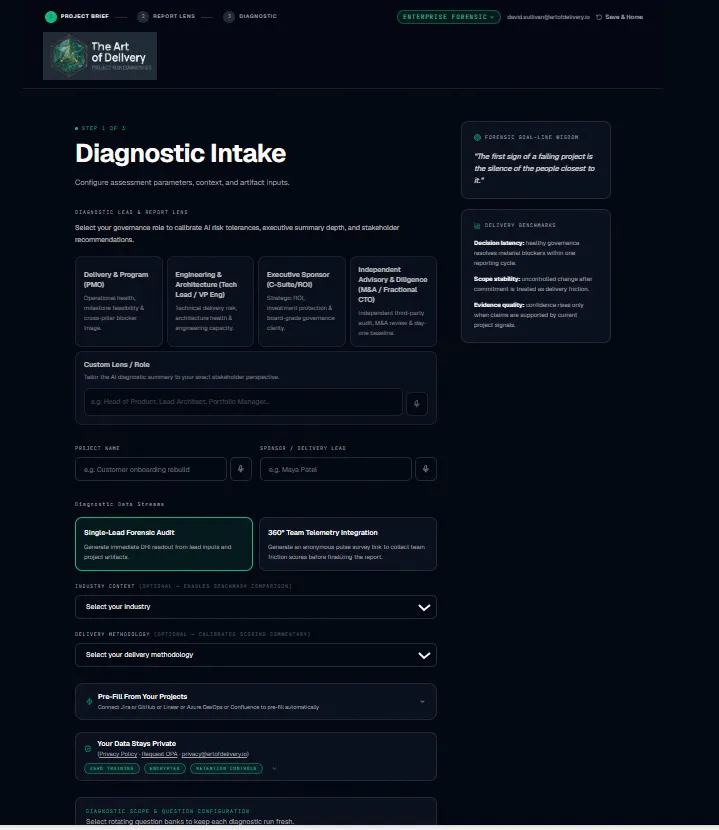Viewport: 719px width, 830px height.
Task: Open the Enterprise Forensic plan dropdown
Action: [448, 17]
